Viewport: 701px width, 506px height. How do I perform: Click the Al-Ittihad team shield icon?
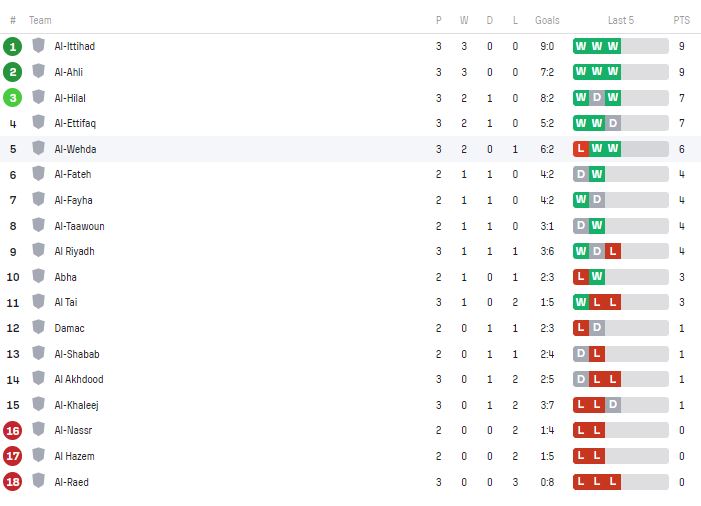point(38,45)
